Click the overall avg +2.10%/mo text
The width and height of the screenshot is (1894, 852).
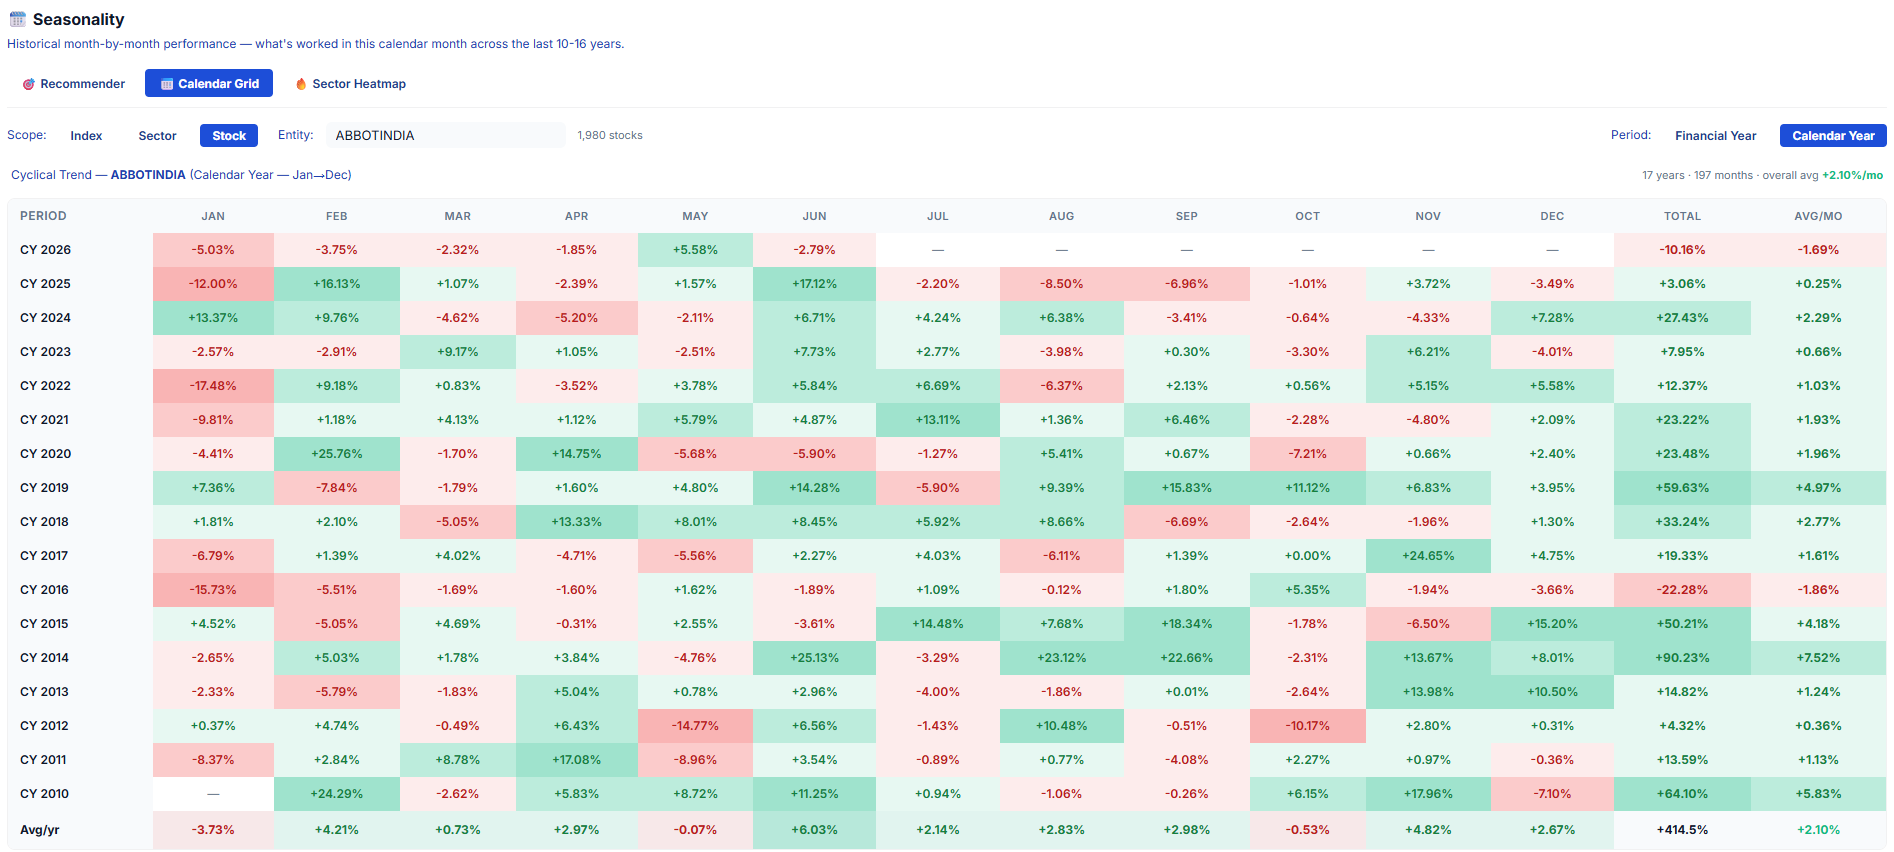[x=1822, y=175]
